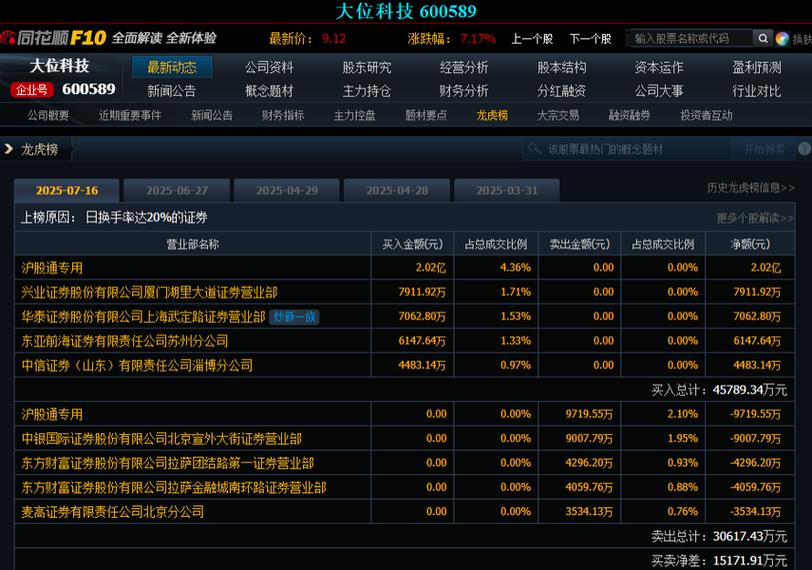Select the 2025-06-27 date tab
This screenshot has width=812, height=570.
click(177, 190)
